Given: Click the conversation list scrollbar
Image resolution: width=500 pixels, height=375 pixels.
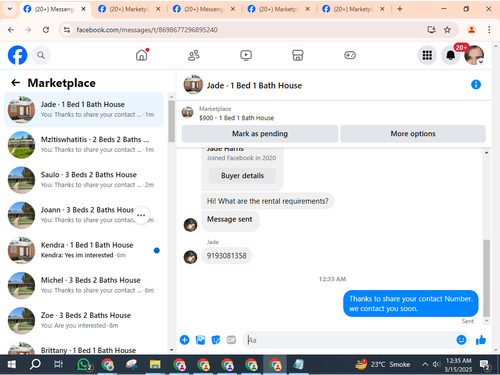Looking at the screenshot, I should [172, 121].
